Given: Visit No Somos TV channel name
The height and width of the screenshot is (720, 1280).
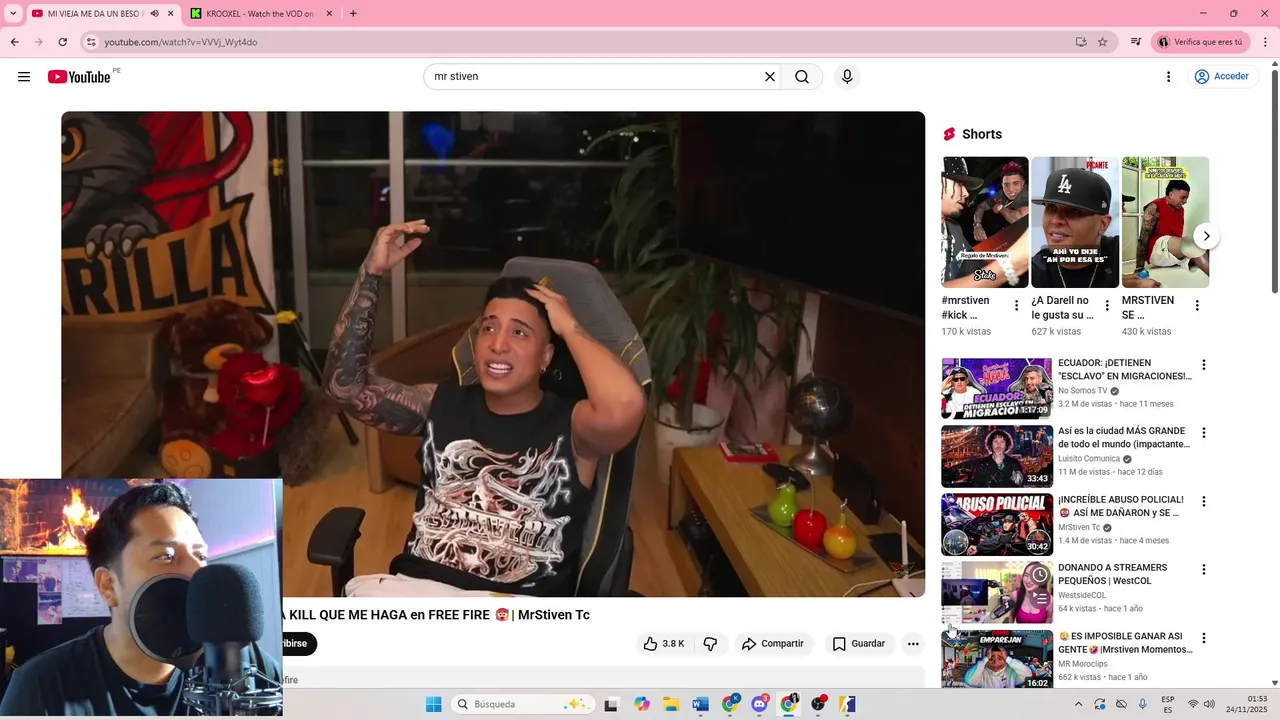Looking at the screenshot, I should pyautogui.click(x=1083, y=391).
